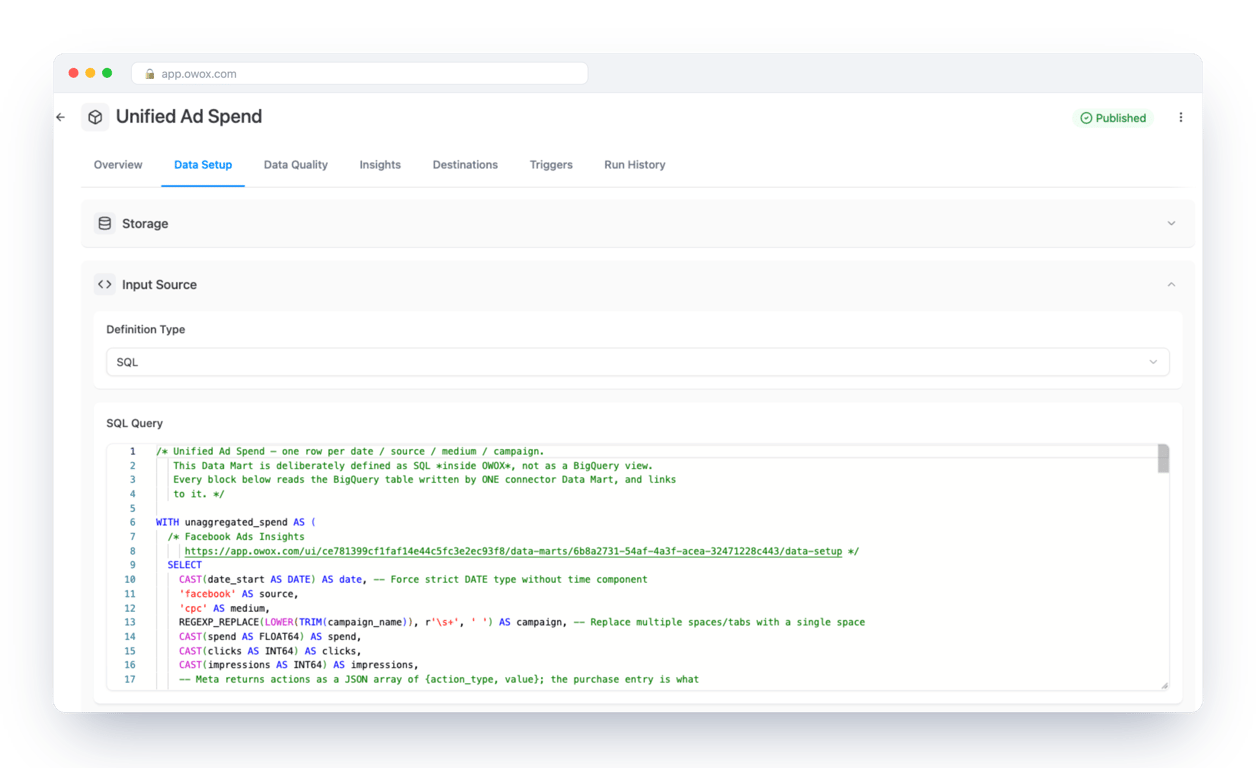Viewport: 1256px width, 768px height.
Task: Open the Data Quality tab
Action: (296, 165)
